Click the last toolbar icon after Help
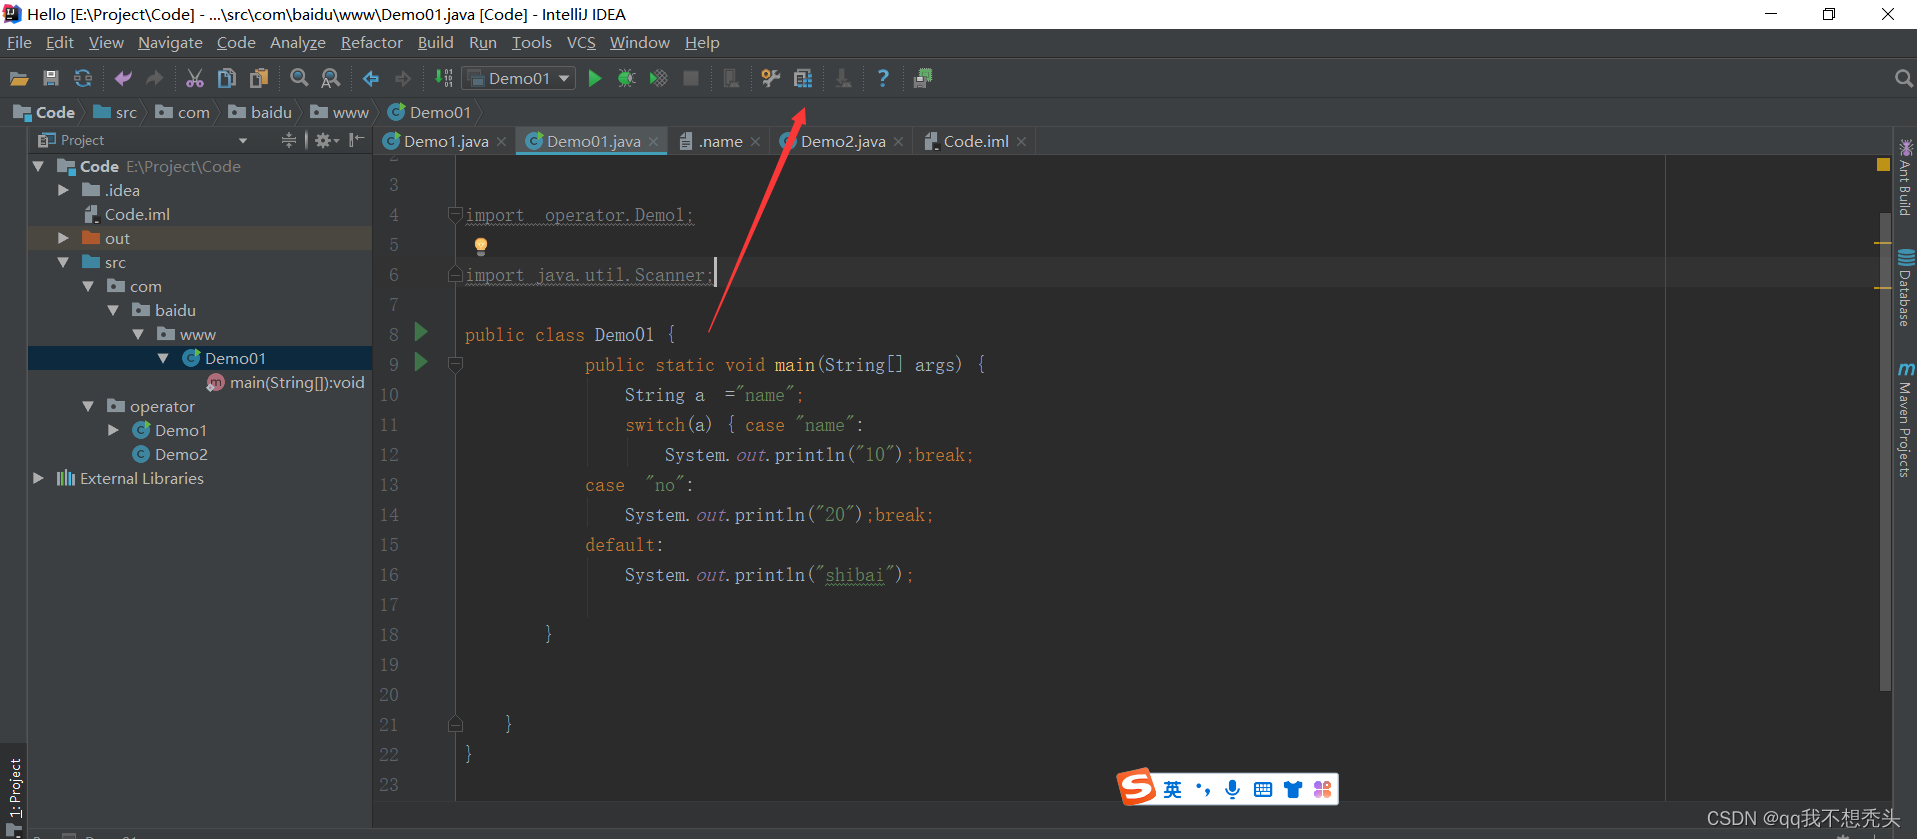Image resolution: width=1917 pixels, height=839 pixels. 923,78
